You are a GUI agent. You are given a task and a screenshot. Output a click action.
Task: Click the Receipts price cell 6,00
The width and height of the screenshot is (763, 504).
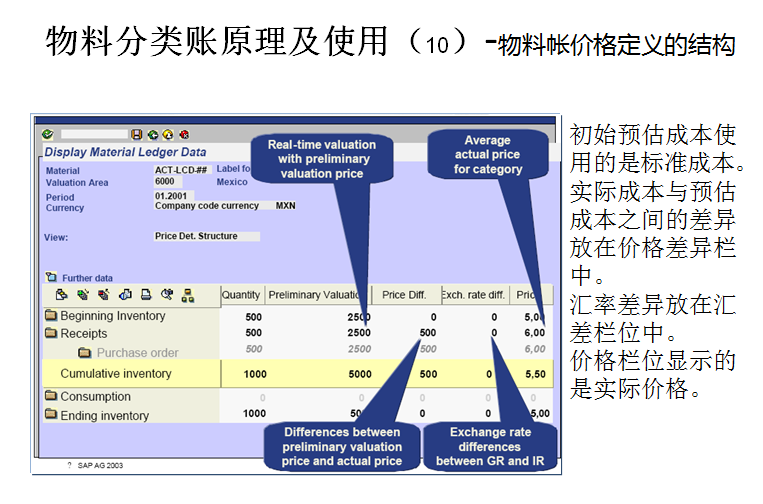click(x=534, y=333)
